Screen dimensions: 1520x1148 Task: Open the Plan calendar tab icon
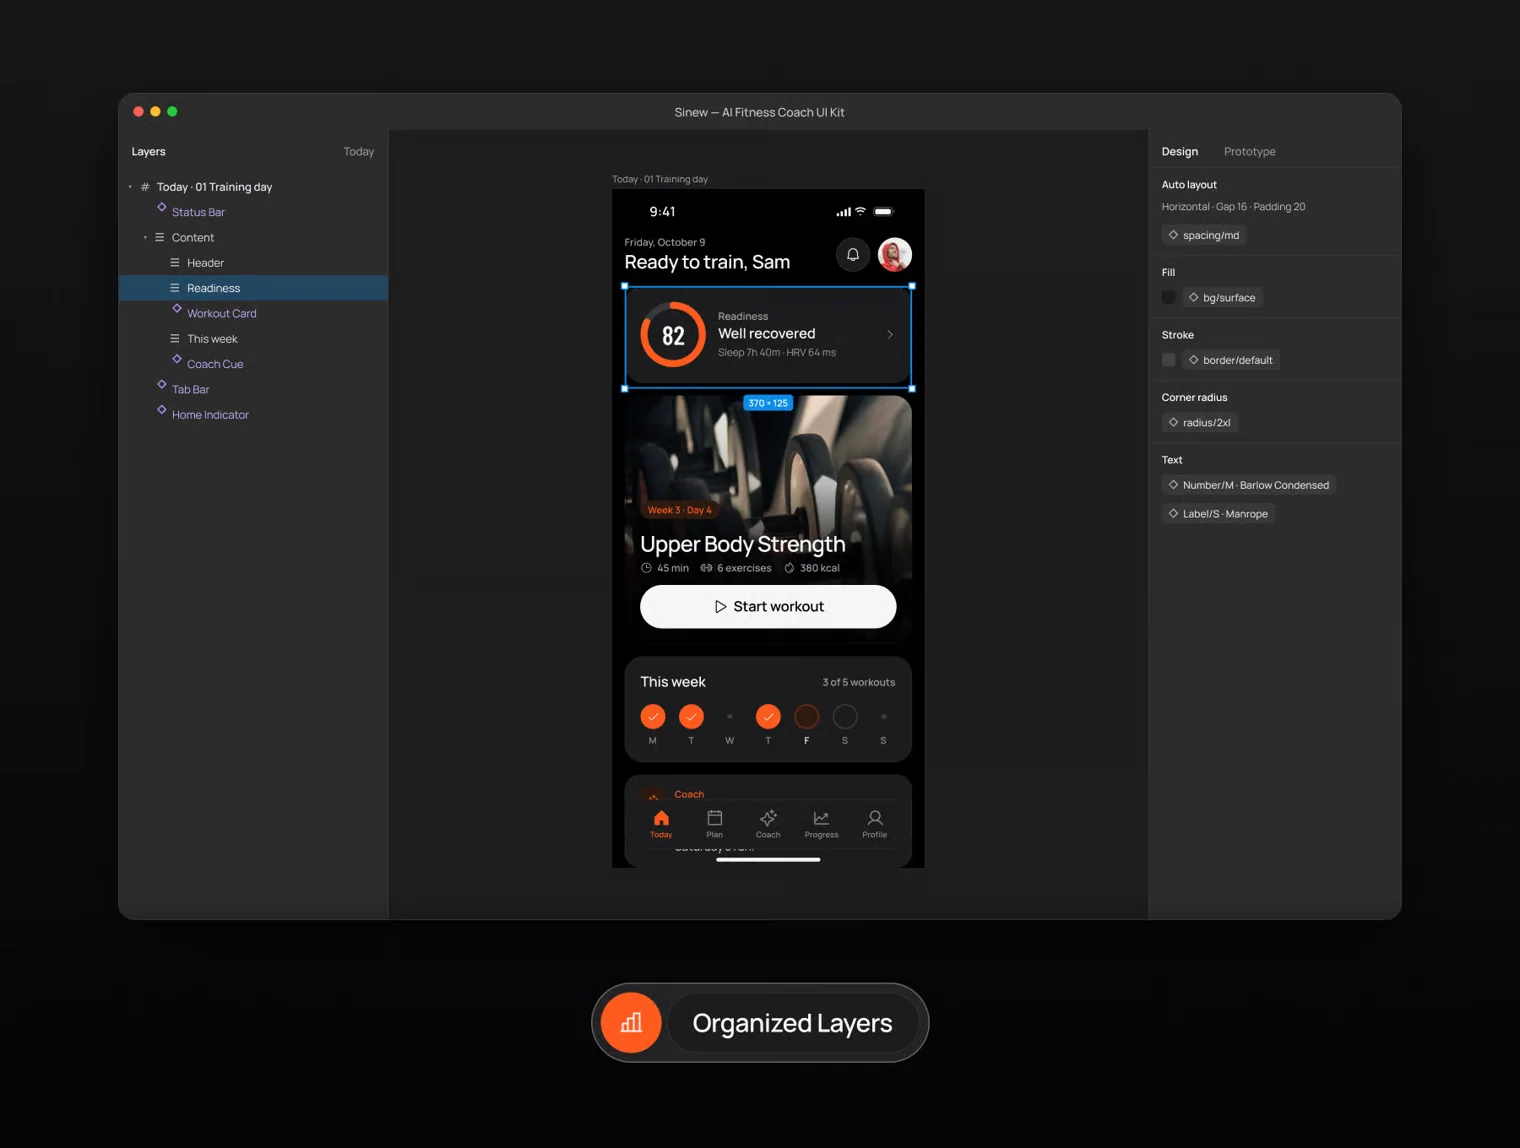click(x=714, y=818)
